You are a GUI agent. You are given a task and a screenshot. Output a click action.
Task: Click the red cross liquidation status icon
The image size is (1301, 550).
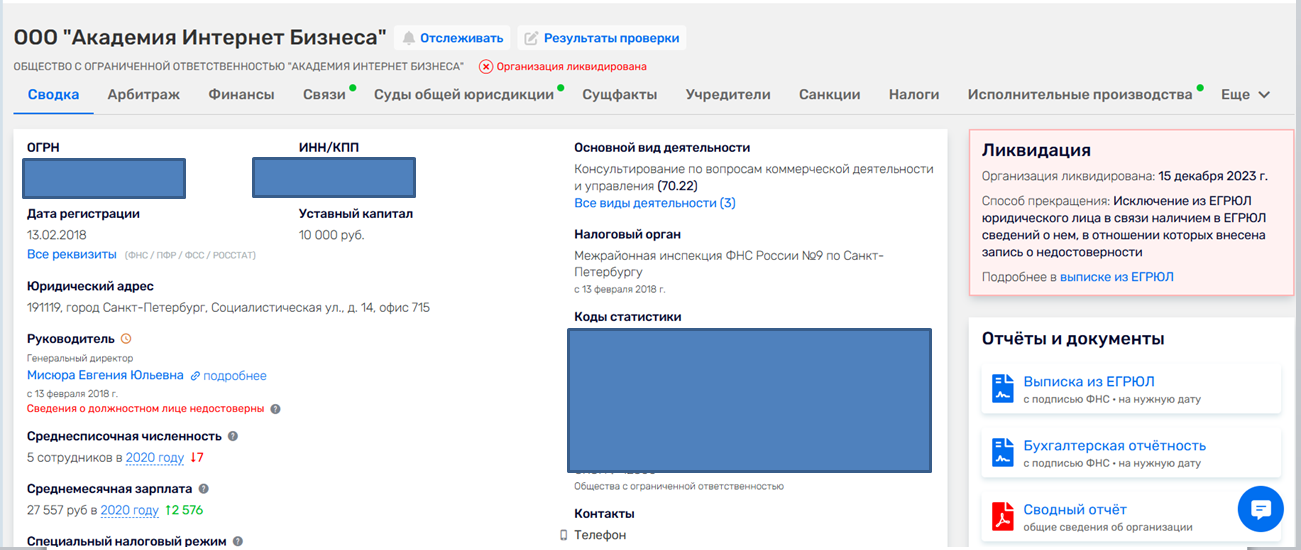point(486,67)
